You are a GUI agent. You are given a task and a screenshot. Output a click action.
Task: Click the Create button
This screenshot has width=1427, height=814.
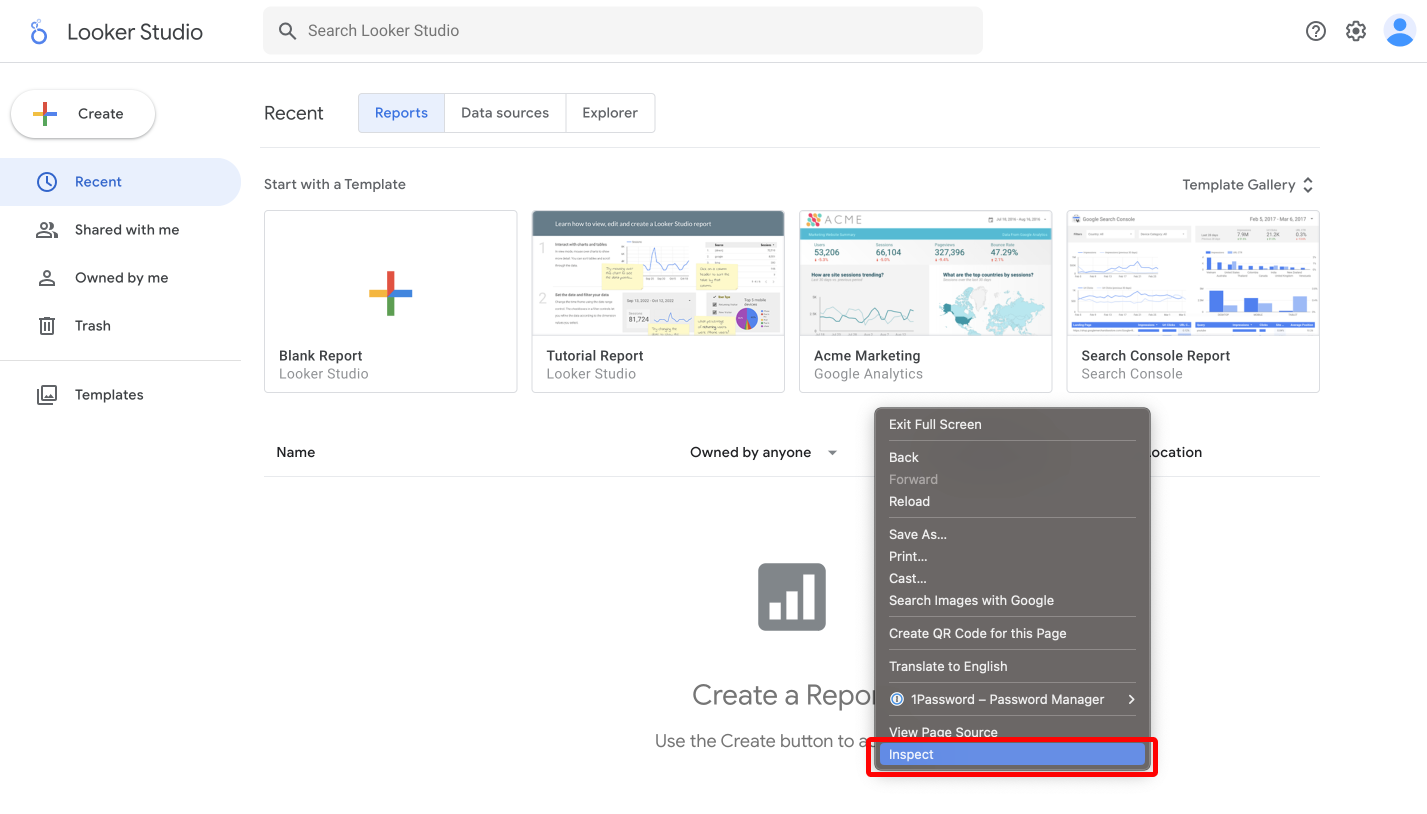(x=83, y=114)
